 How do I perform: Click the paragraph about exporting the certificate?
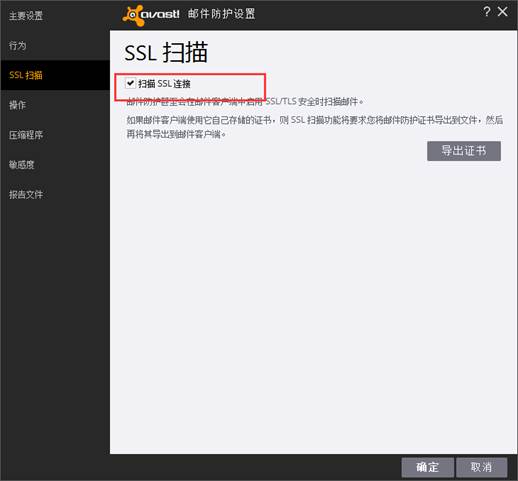315,127
